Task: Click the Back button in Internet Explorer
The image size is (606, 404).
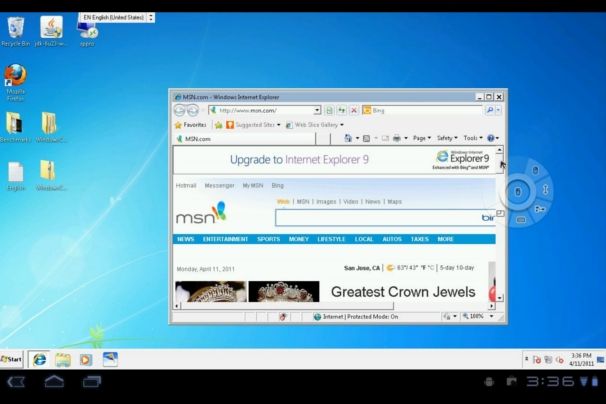Action: coord(179,111)
